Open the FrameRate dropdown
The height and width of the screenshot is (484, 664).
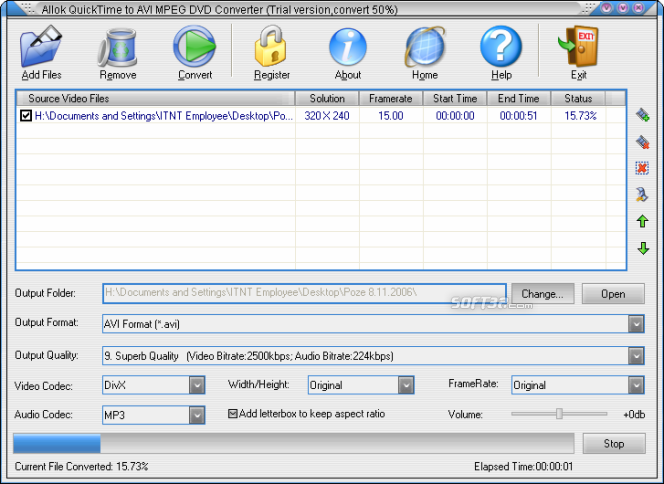click(636, 385)
